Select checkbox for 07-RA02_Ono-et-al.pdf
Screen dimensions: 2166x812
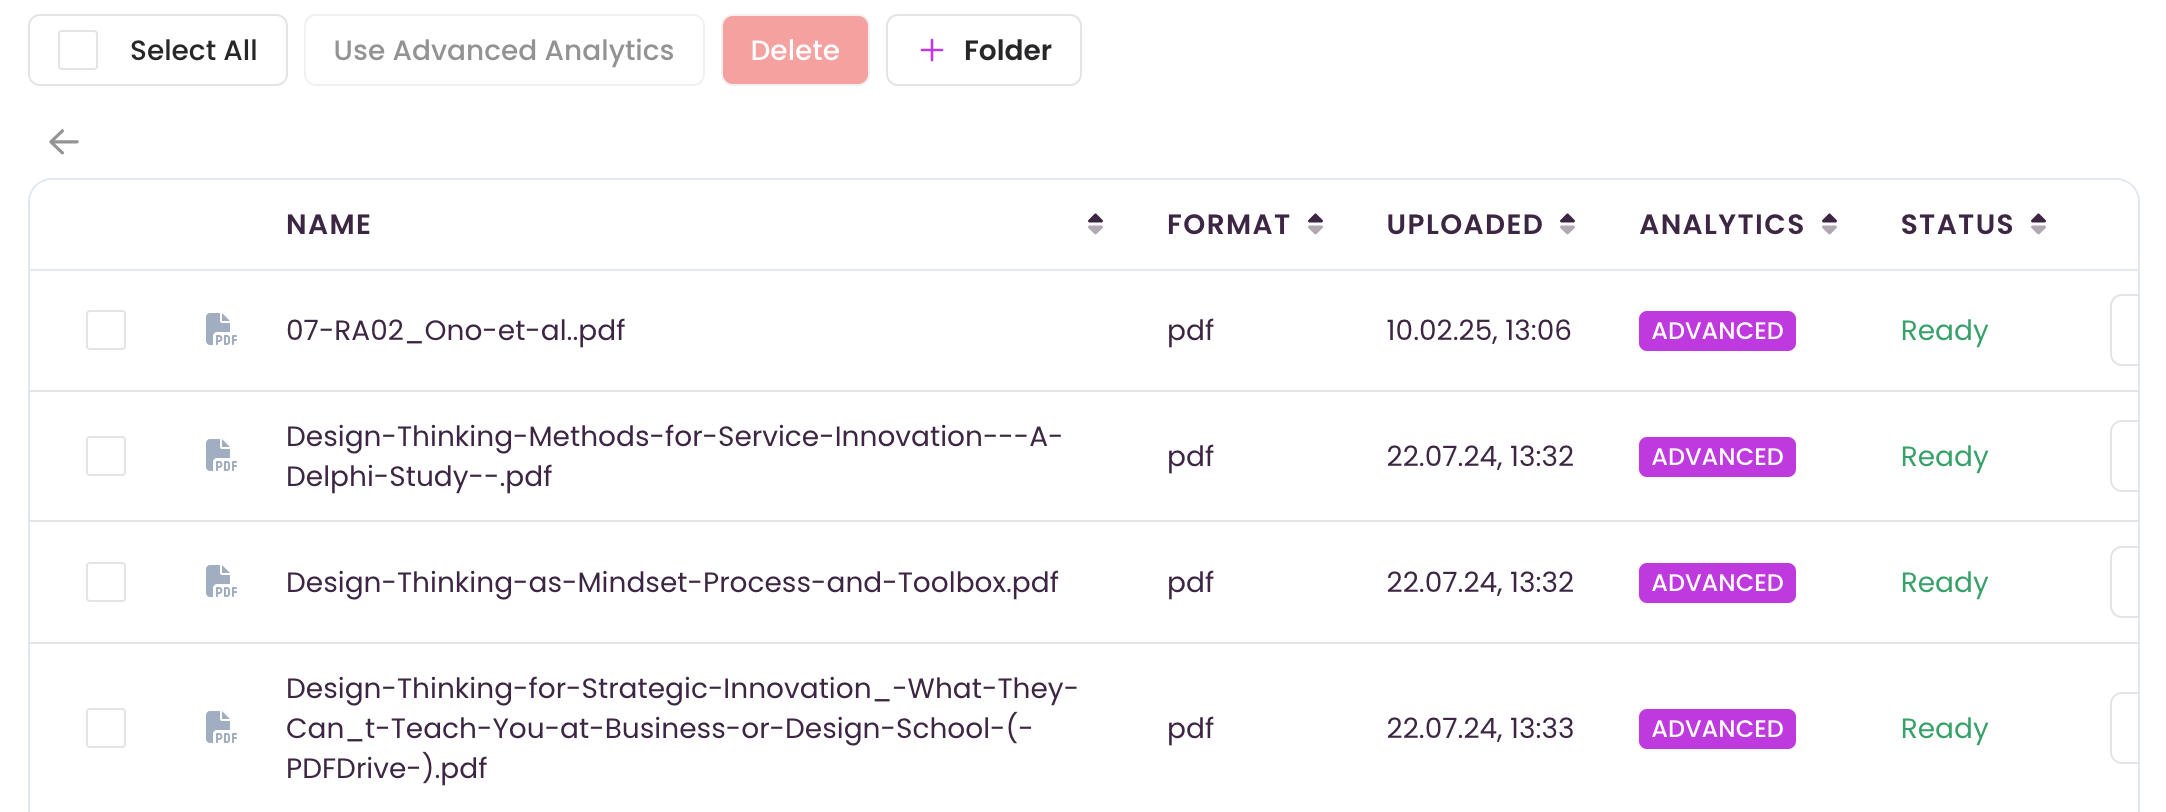[106, 330]
